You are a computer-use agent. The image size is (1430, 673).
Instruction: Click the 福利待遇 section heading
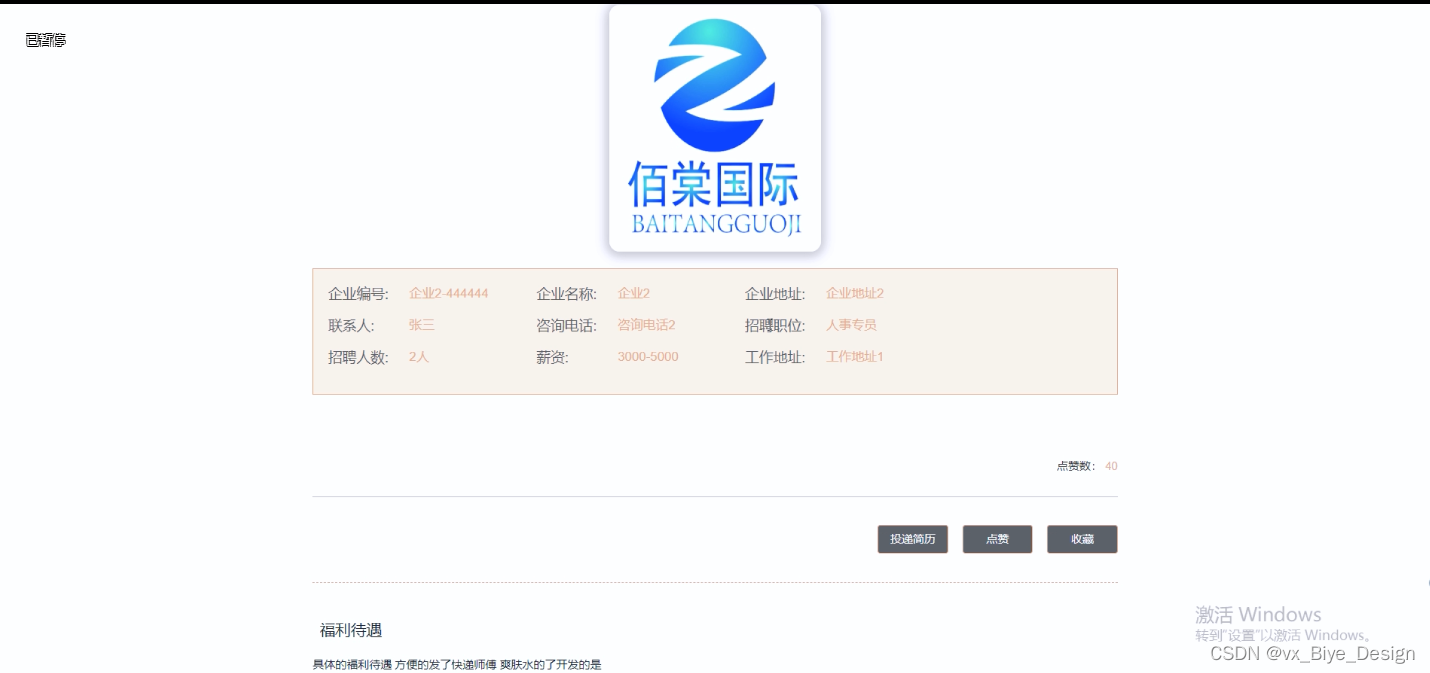pos(351,630)
